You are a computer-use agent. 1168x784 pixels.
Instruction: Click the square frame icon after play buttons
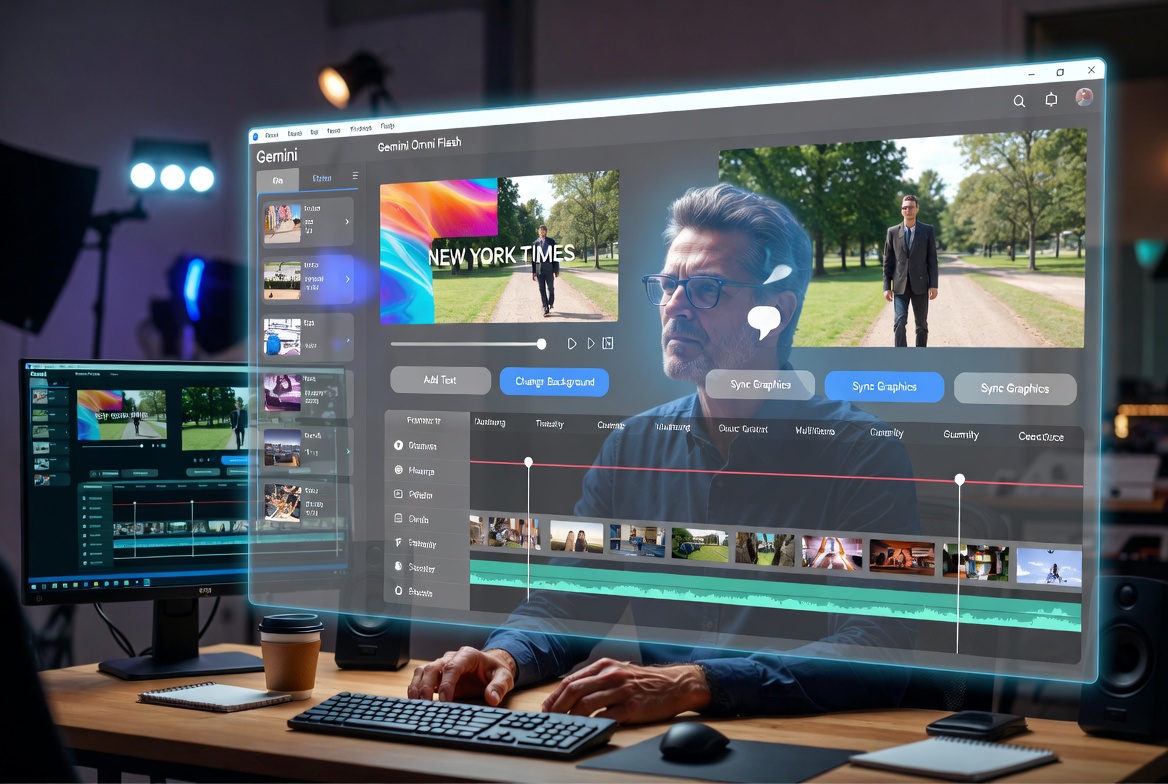(x=608, y=343)
